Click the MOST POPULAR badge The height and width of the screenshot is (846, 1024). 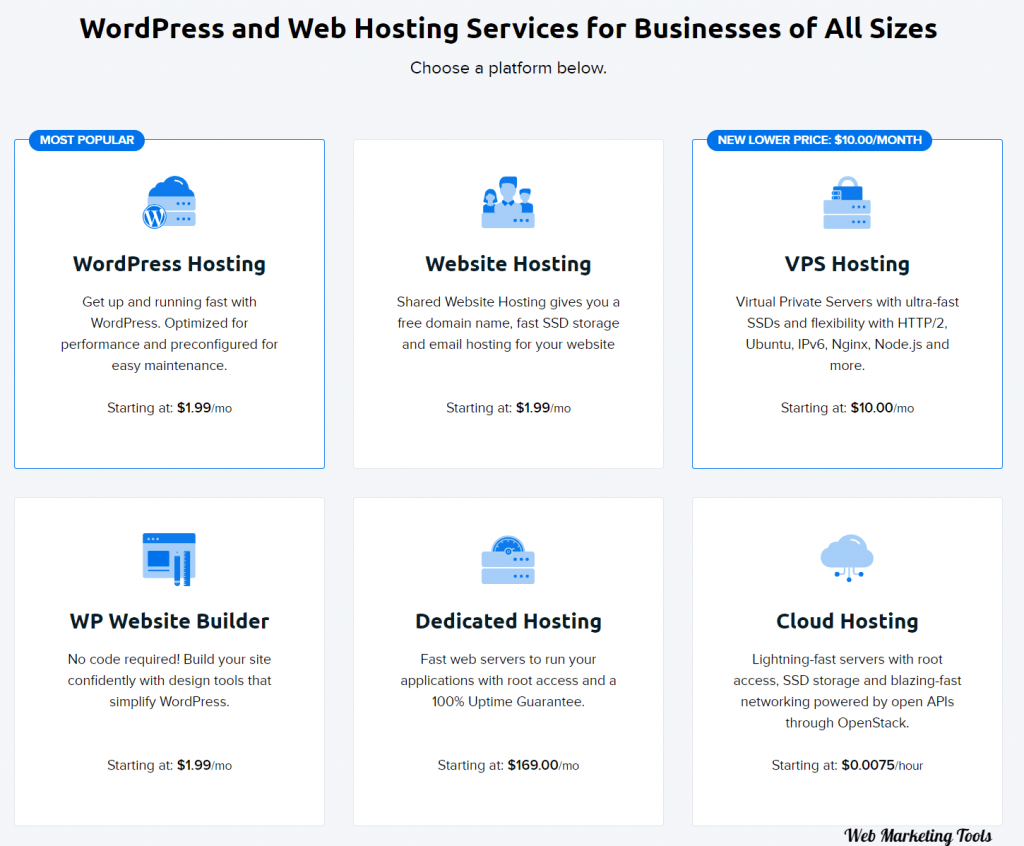pyautogui.click(x=87, y=140)
